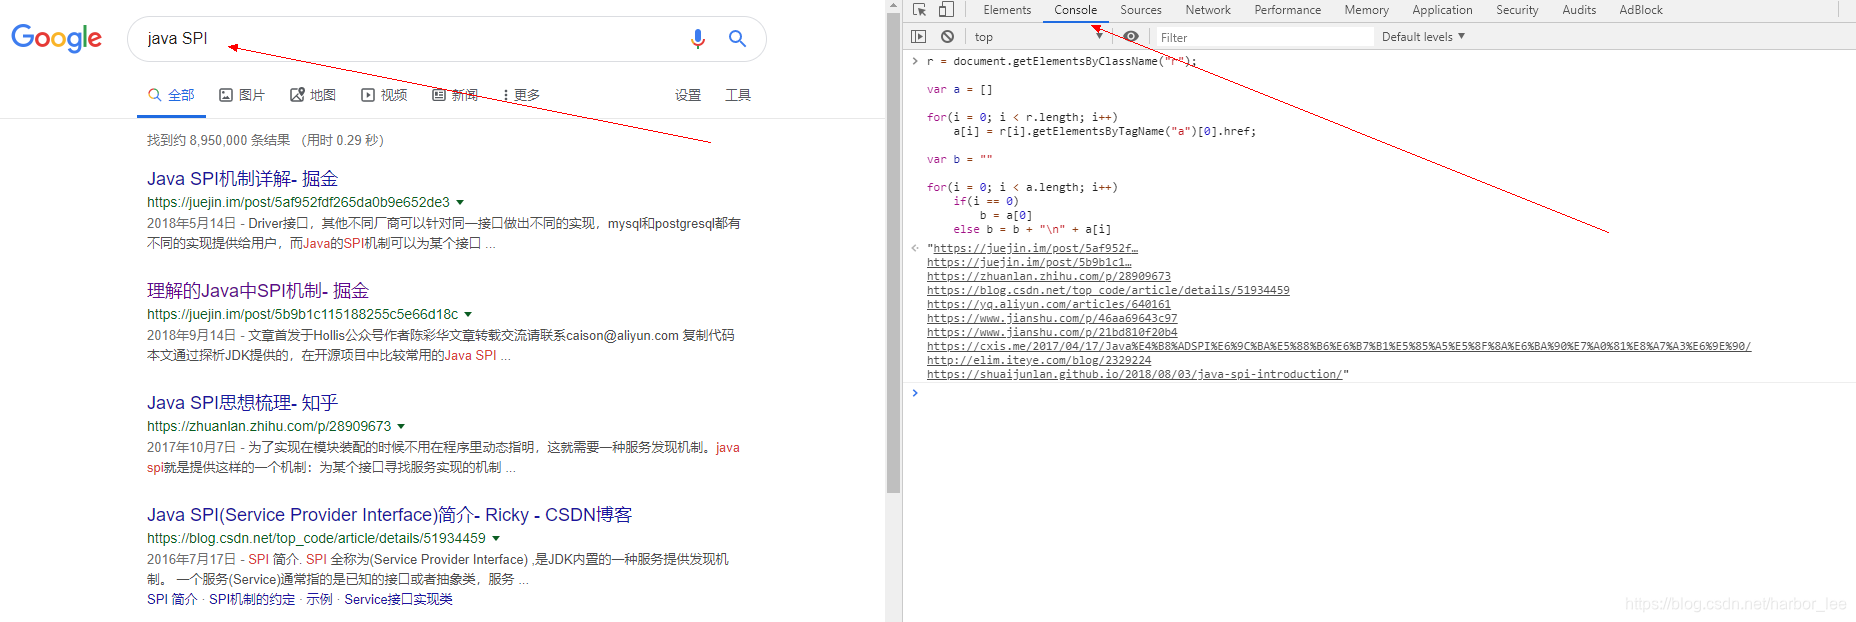Switch to DevTools Audits tab
The image size is (1856, 622).
tap(1579, 10)
